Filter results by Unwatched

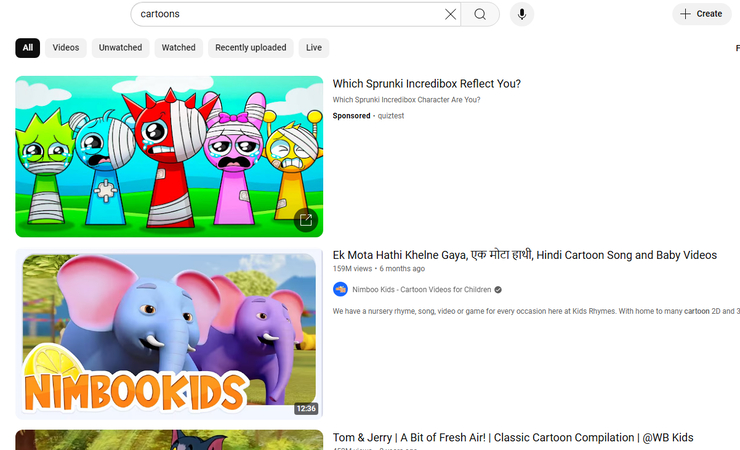click(x=120, y=48)
